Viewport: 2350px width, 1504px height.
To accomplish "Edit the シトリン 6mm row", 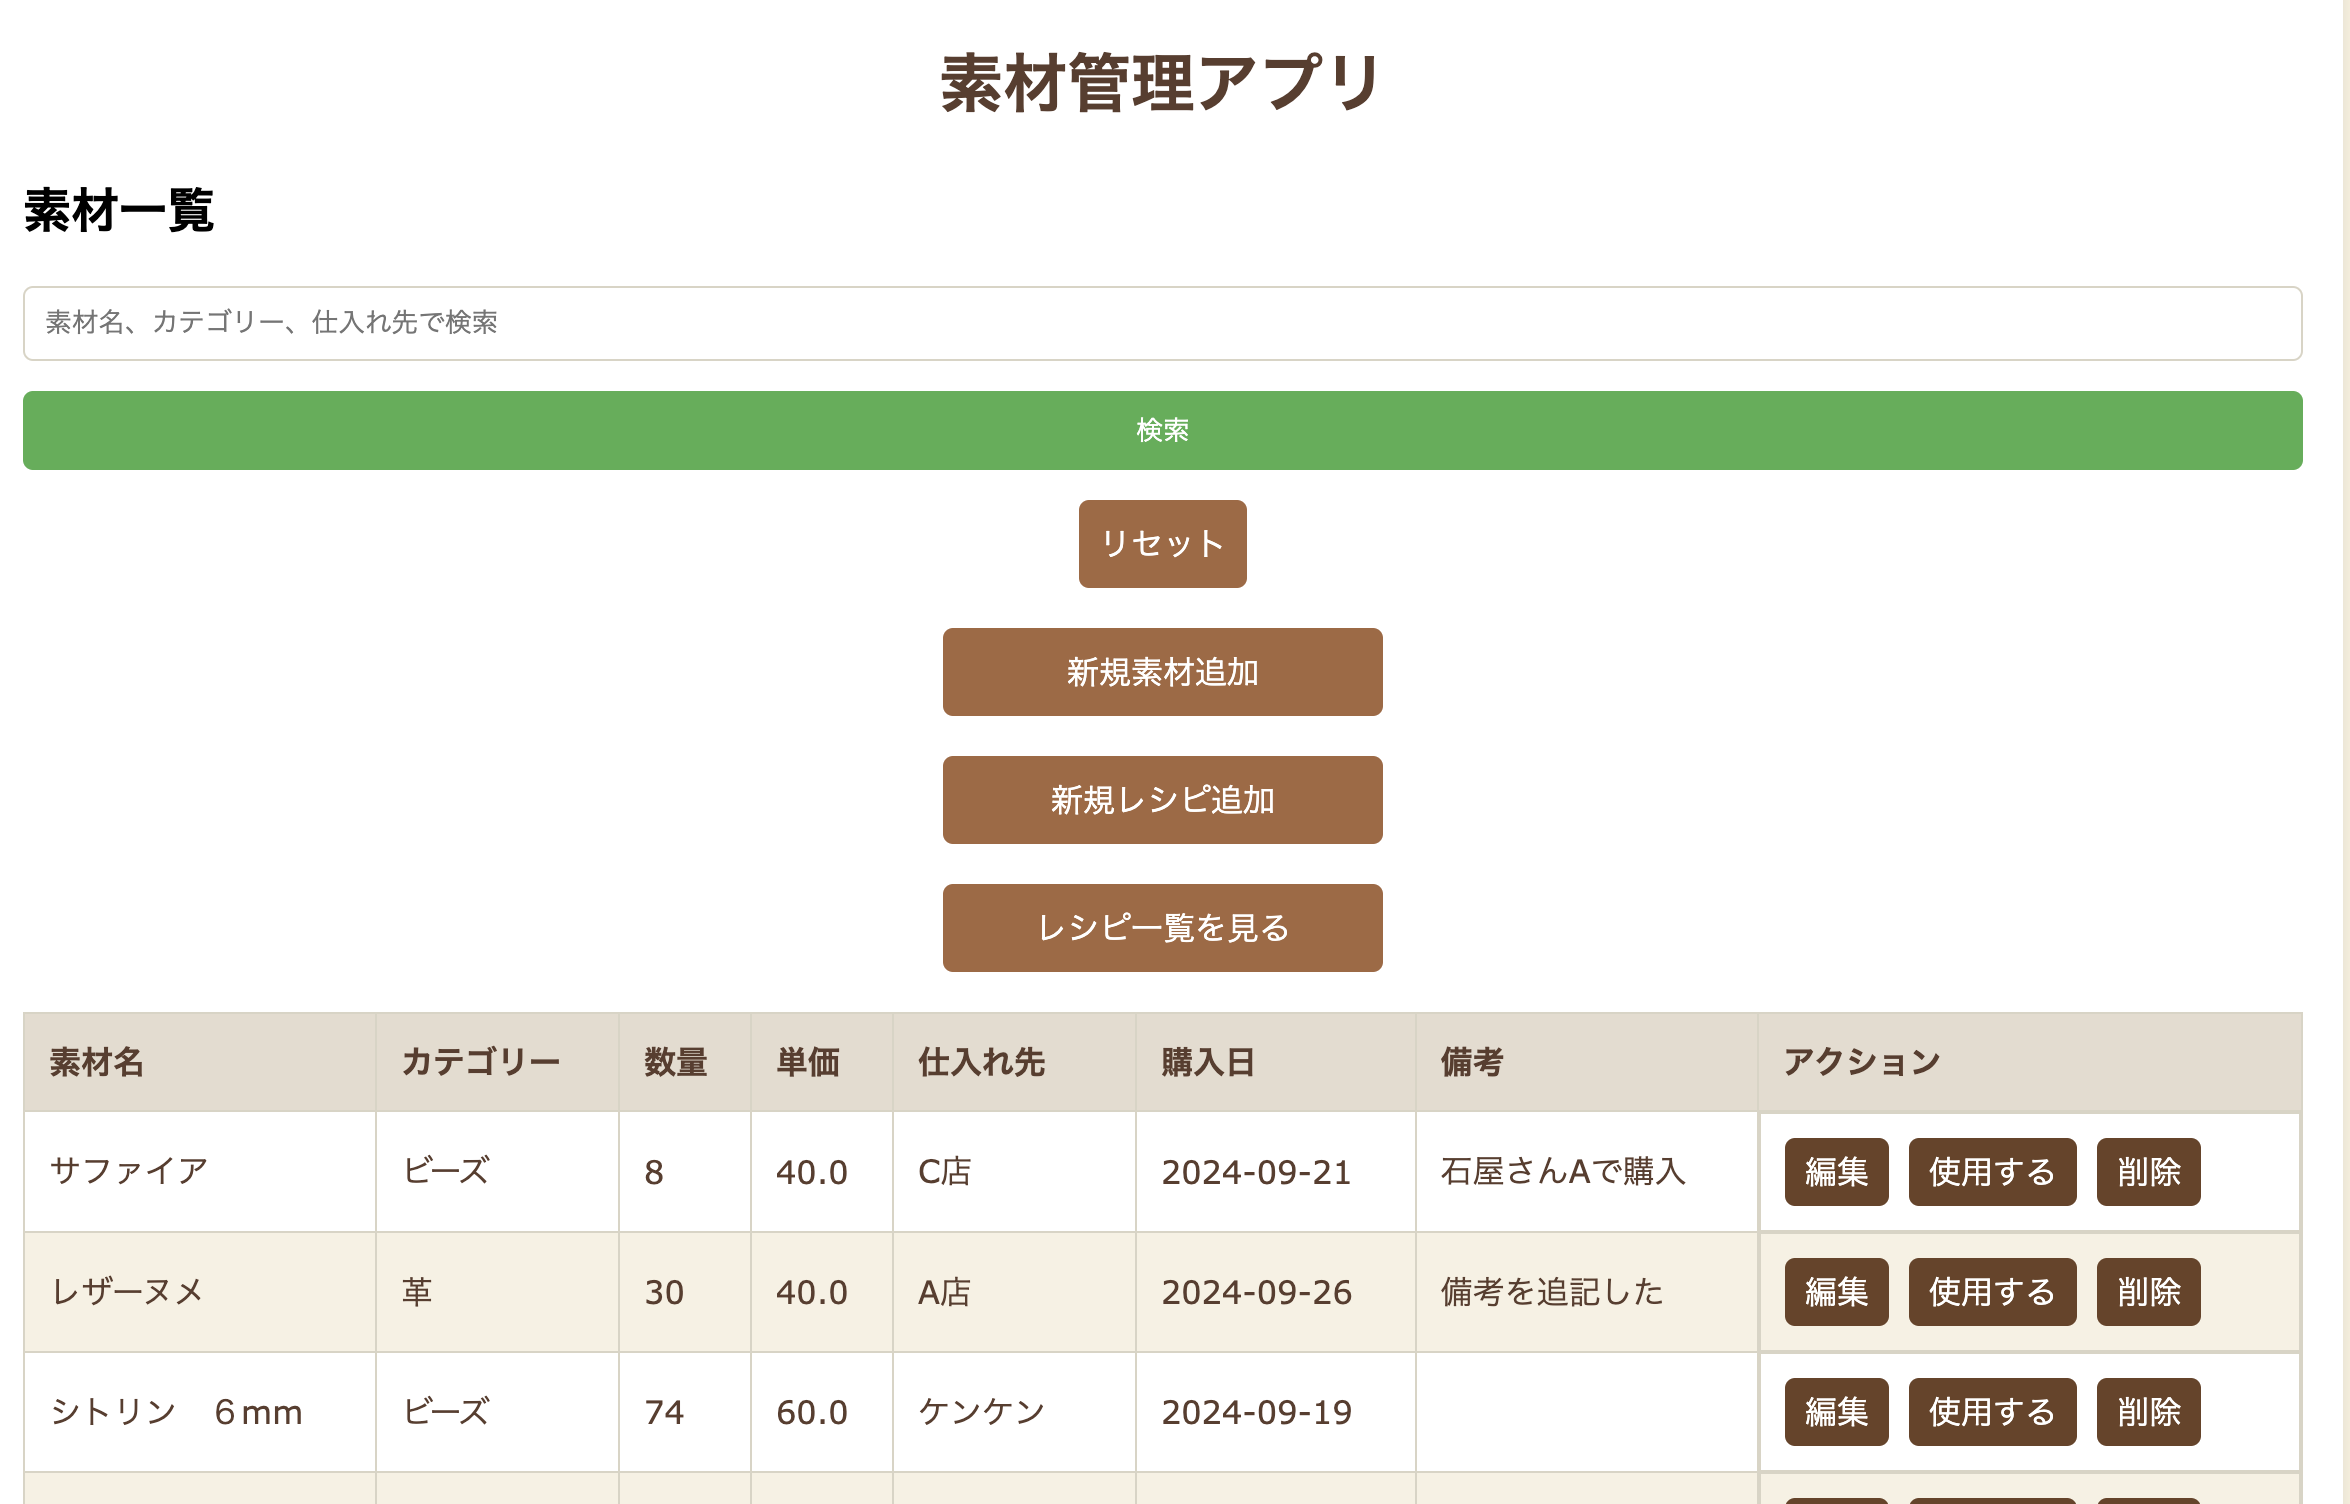I will (x=1835, y=1412).
